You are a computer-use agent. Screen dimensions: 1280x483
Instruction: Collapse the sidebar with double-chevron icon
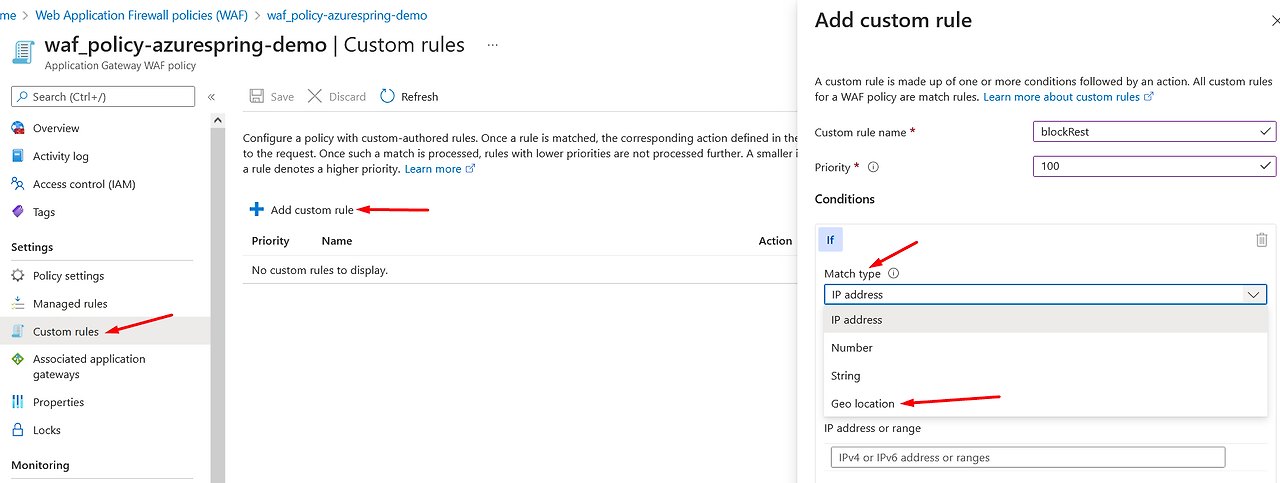(x=211, y=97)
